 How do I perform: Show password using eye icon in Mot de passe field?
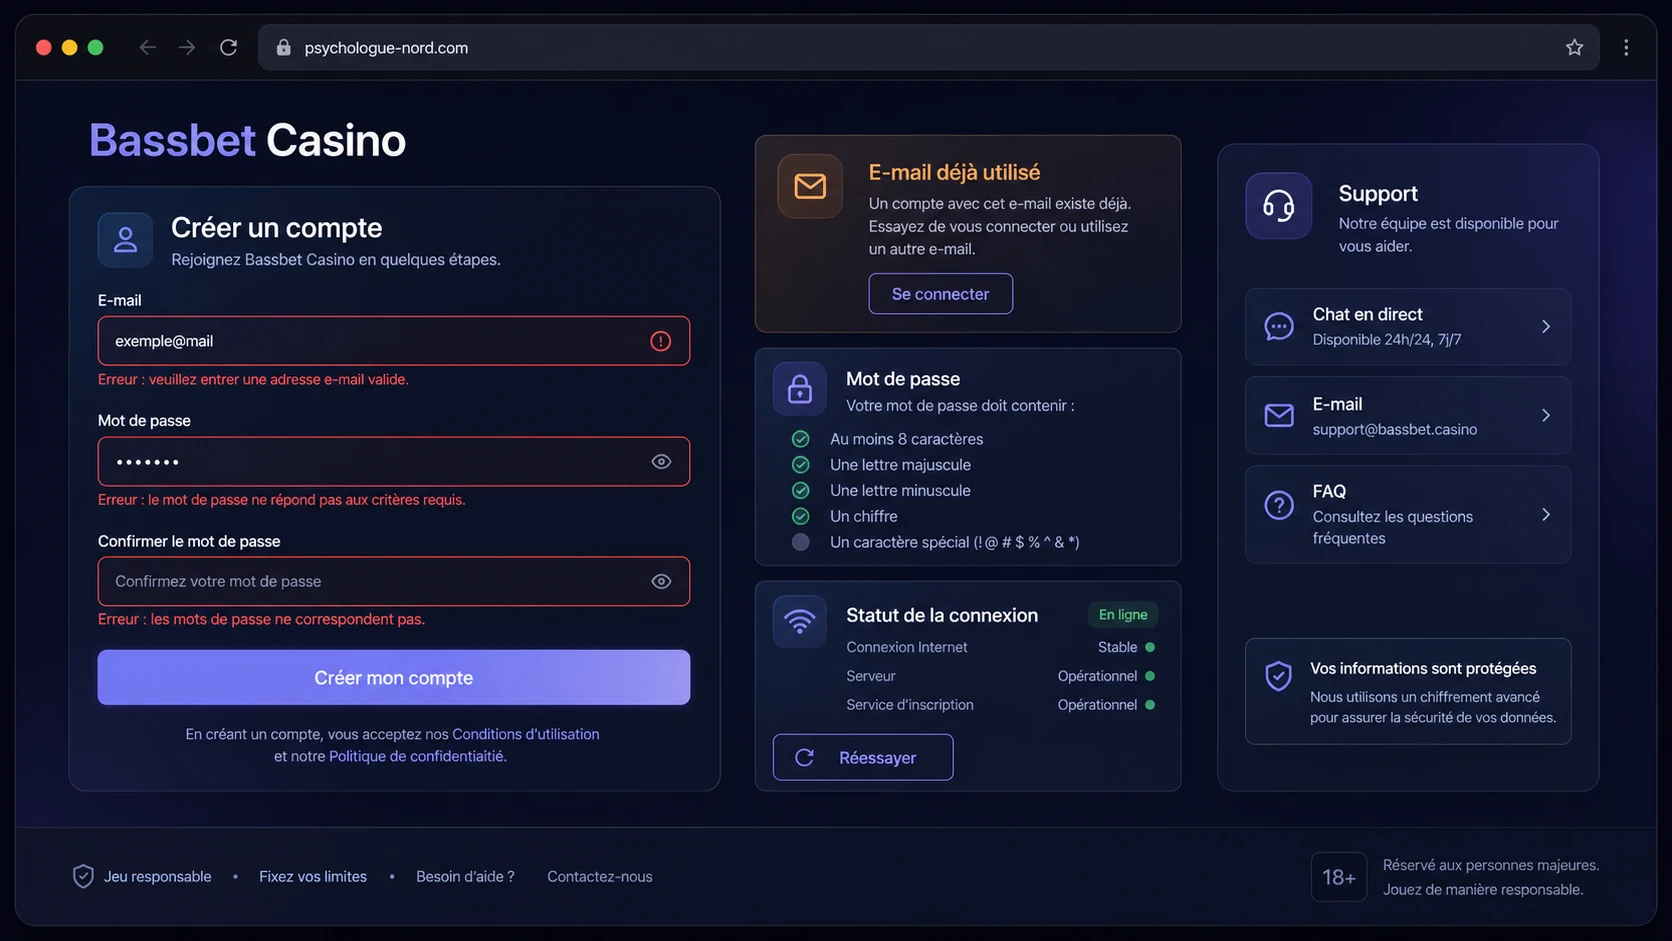(x=661, y=462)
